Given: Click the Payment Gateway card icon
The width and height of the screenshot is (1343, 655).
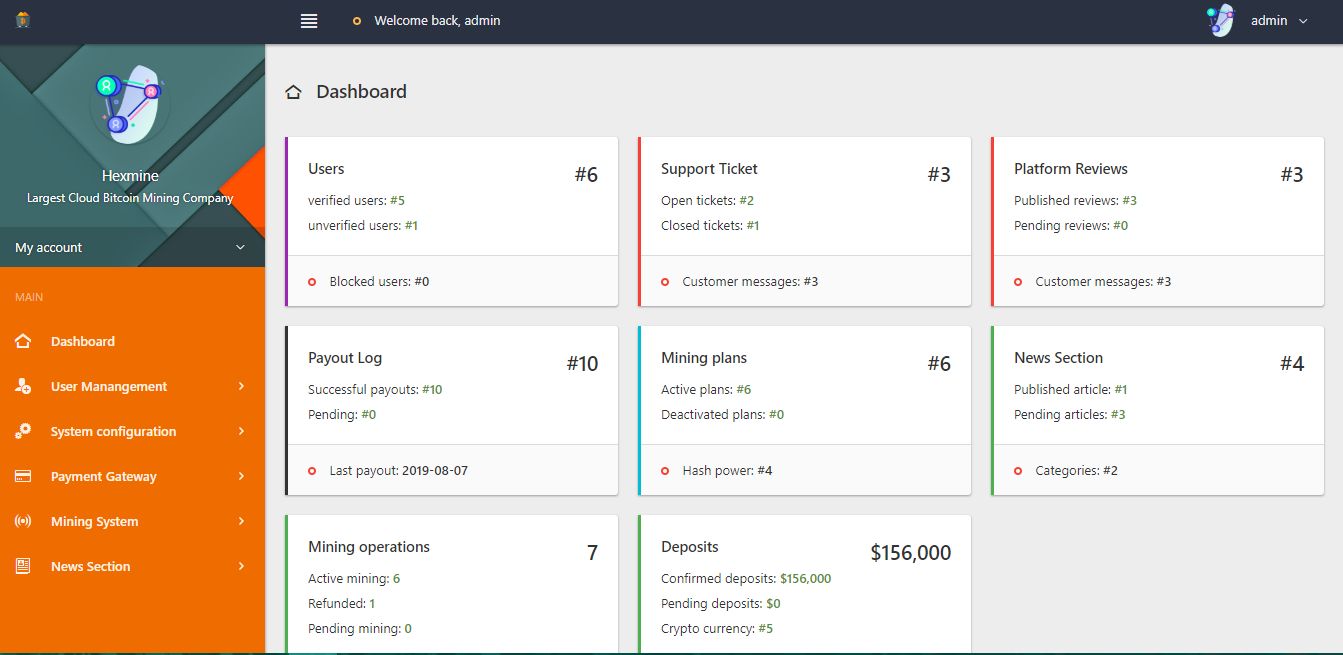Looking at the screenshot, I should [23, 476].
